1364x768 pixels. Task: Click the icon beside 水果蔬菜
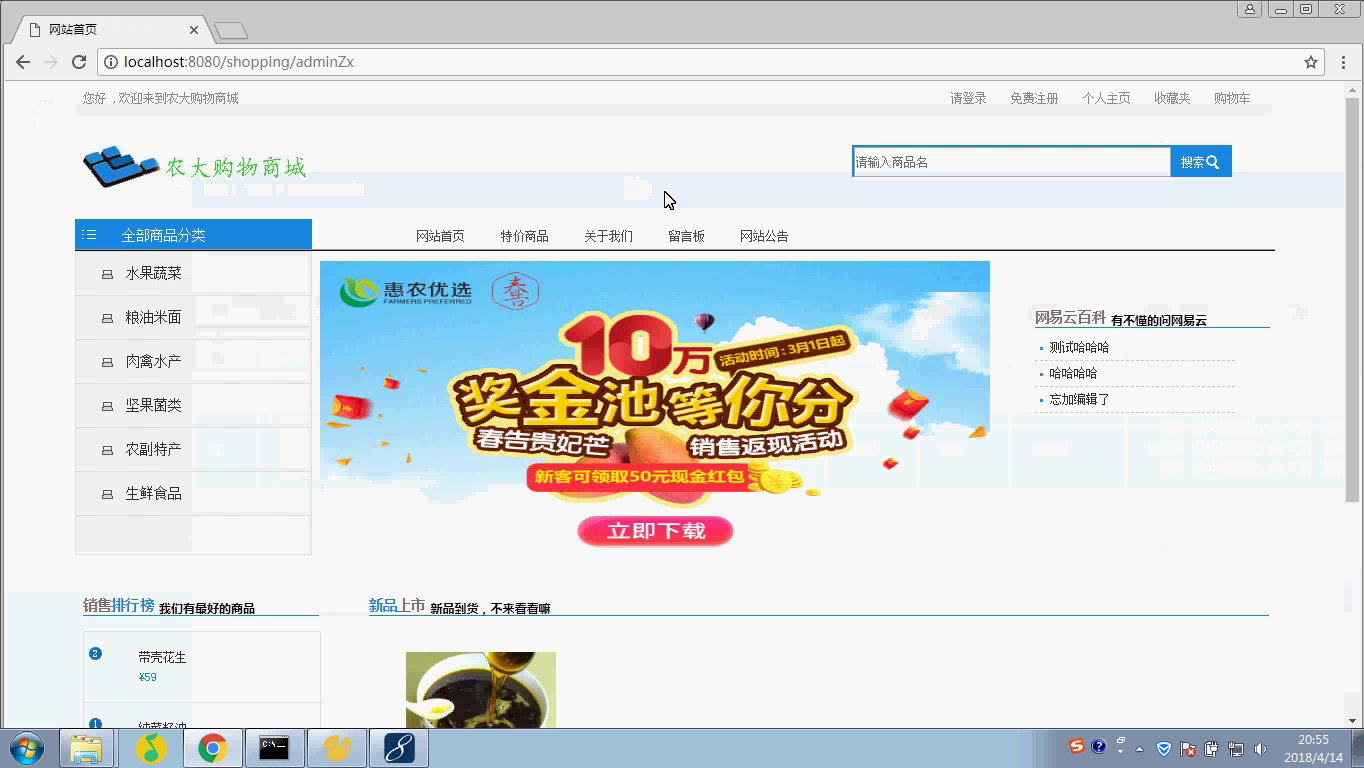(107, 274)
